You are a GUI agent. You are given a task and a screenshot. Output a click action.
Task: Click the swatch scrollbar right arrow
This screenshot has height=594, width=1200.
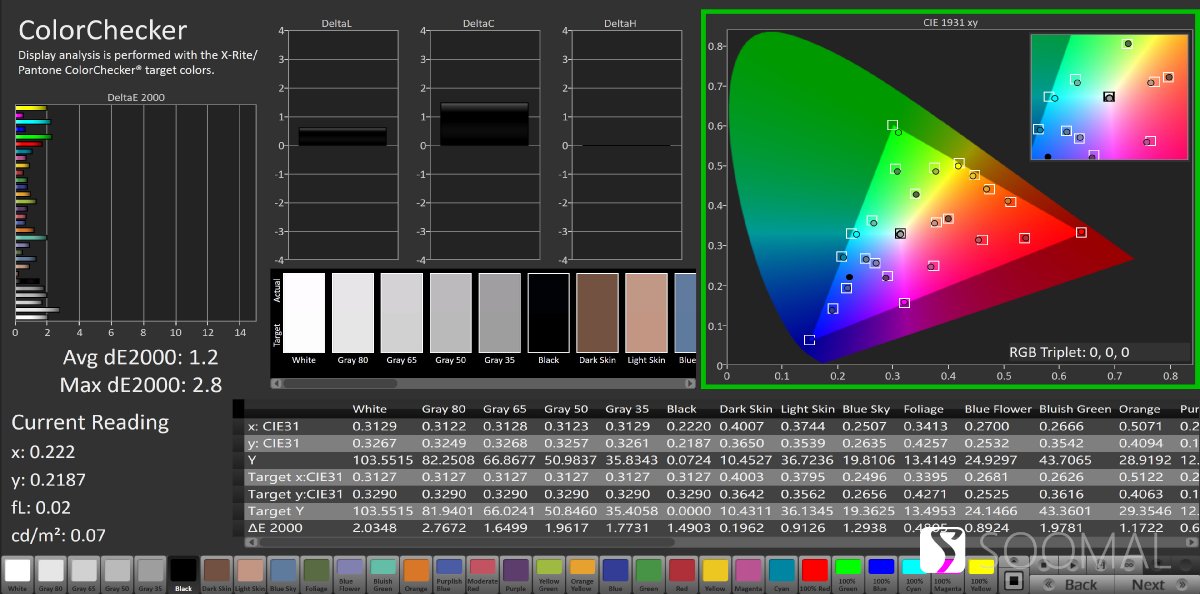pos(690,383)
